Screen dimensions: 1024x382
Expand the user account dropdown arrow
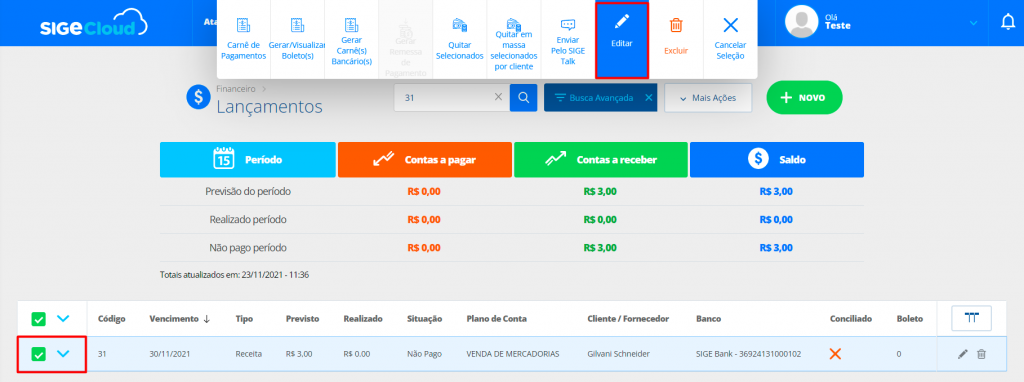point(974,23)
